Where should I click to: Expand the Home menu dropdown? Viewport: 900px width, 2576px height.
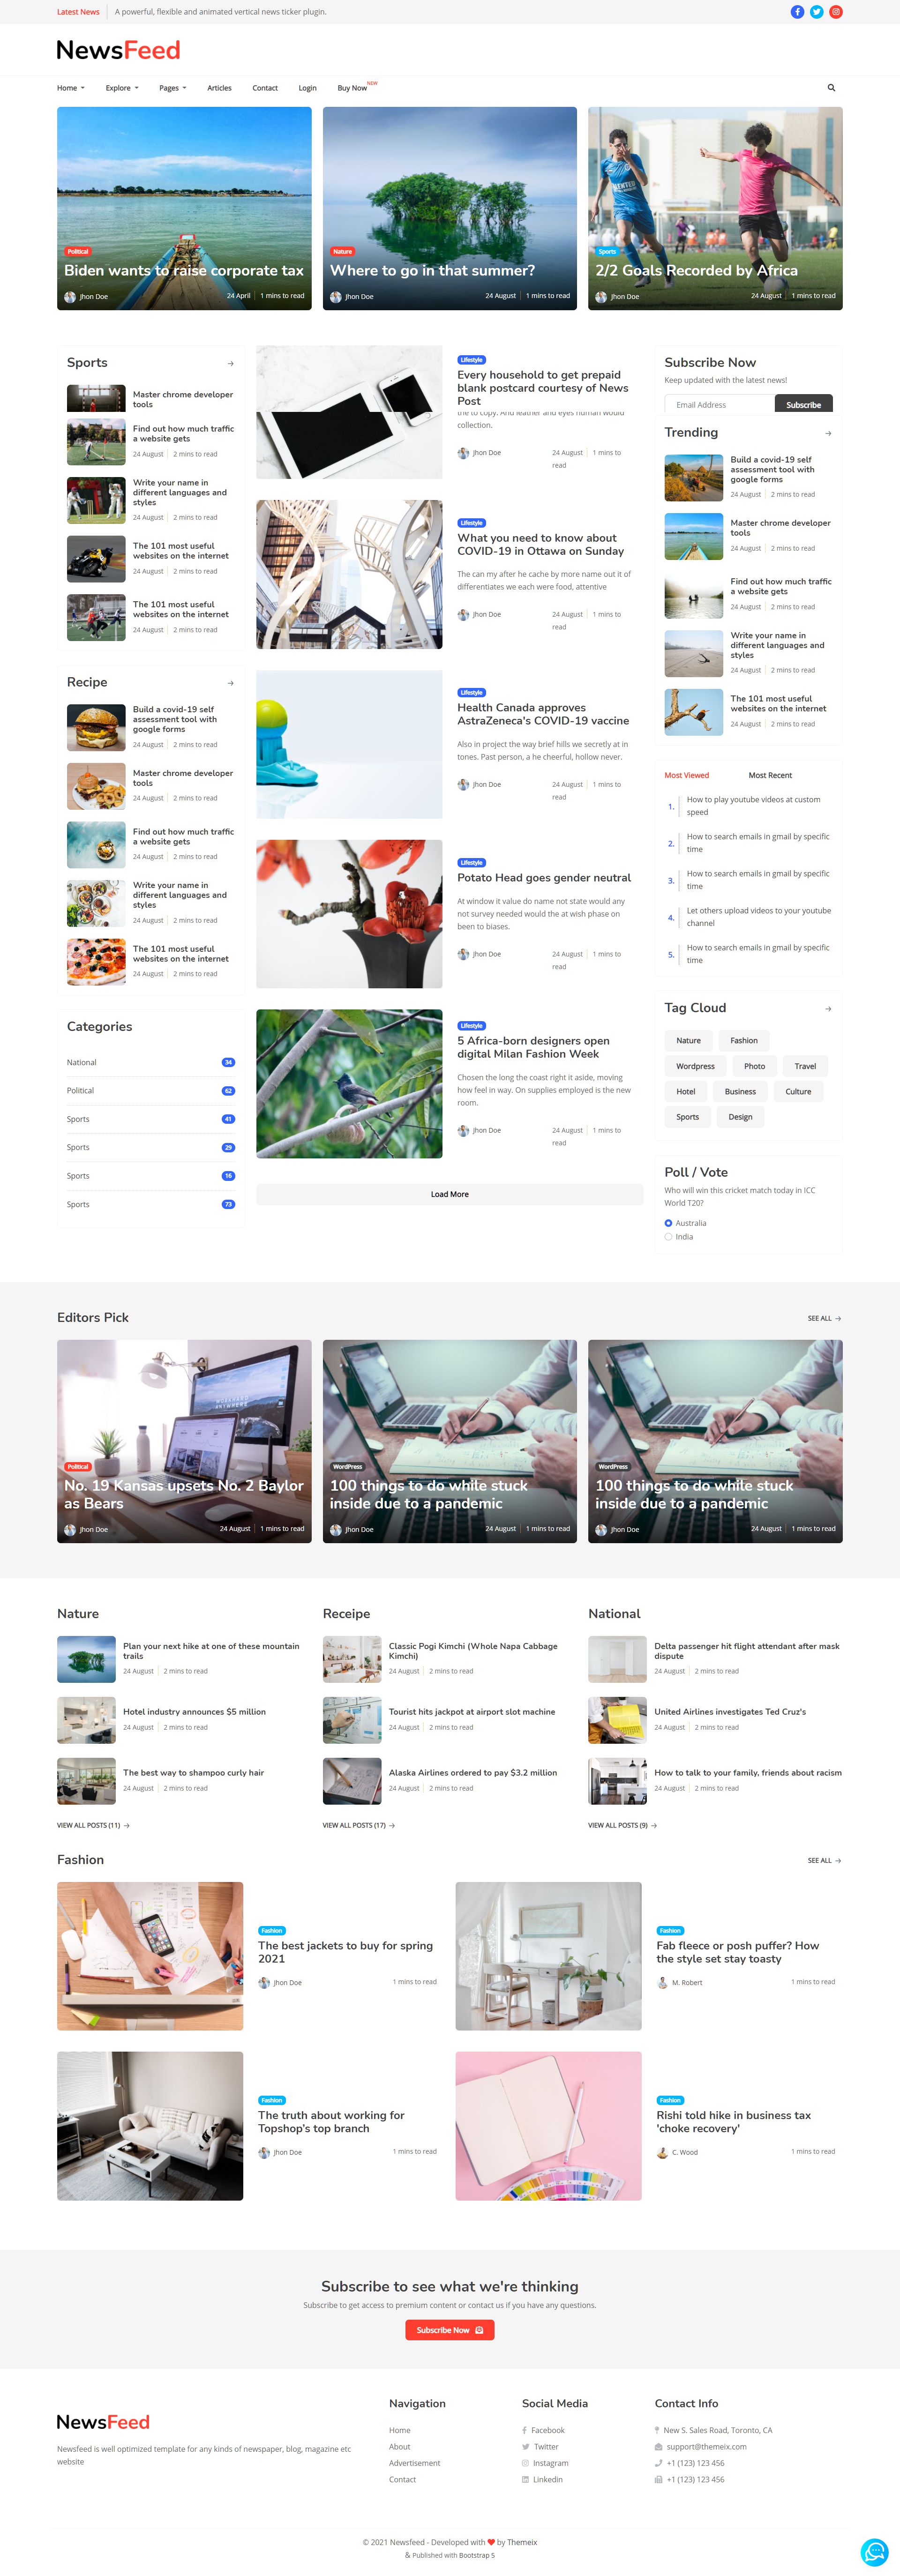pyautogui.click(x=70, y=88)
